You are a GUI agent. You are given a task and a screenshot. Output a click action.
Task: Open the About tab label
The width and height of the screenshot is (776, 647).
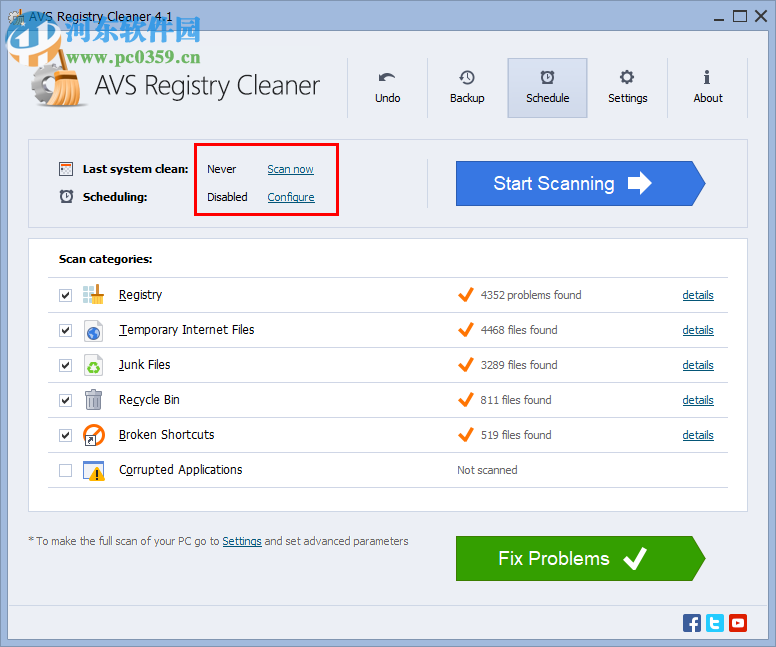point(708,98)
